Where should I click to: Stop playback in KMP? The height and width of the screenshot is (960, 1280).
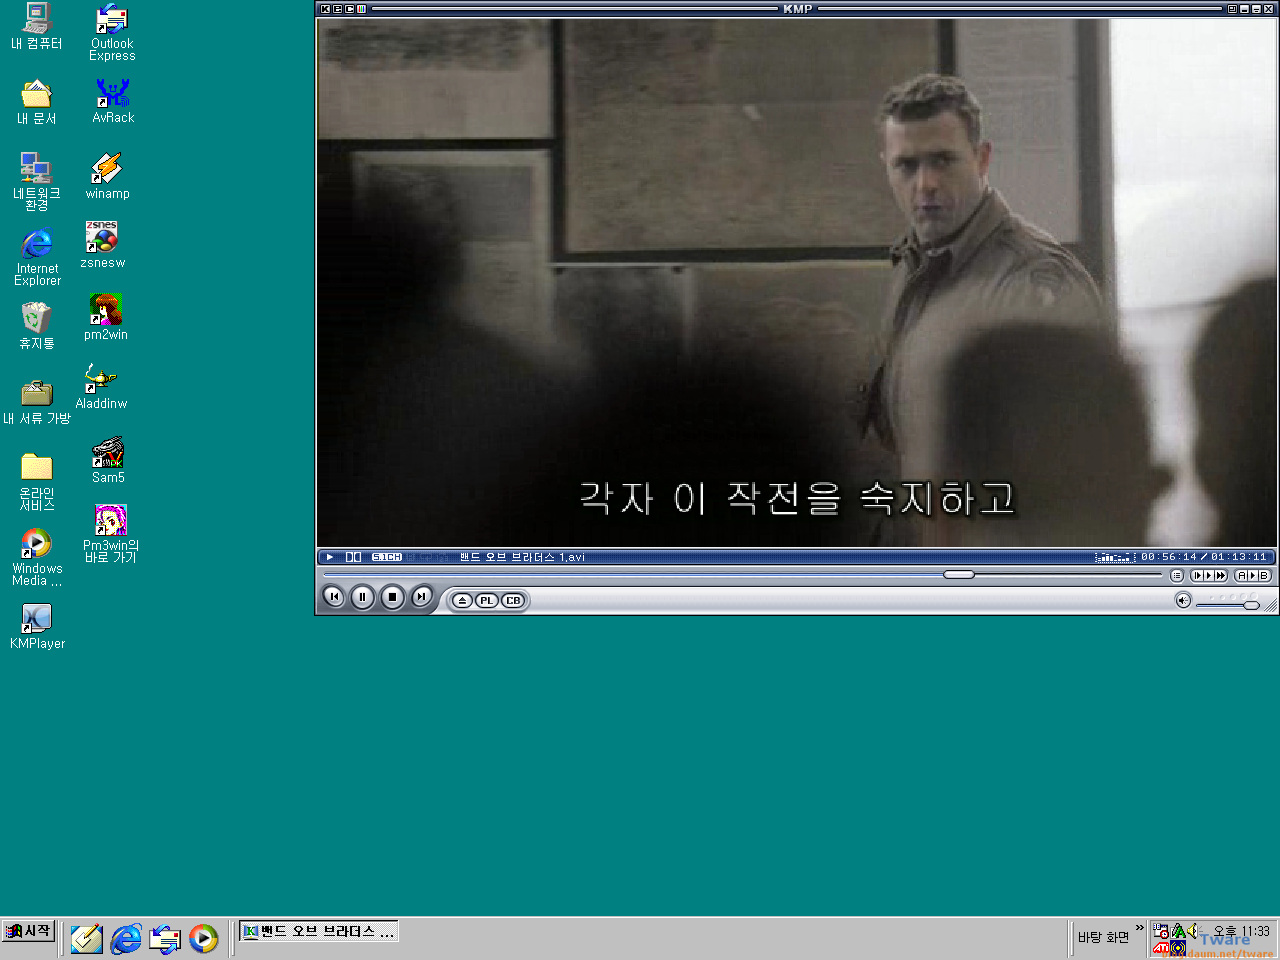[x=392, y=597]
